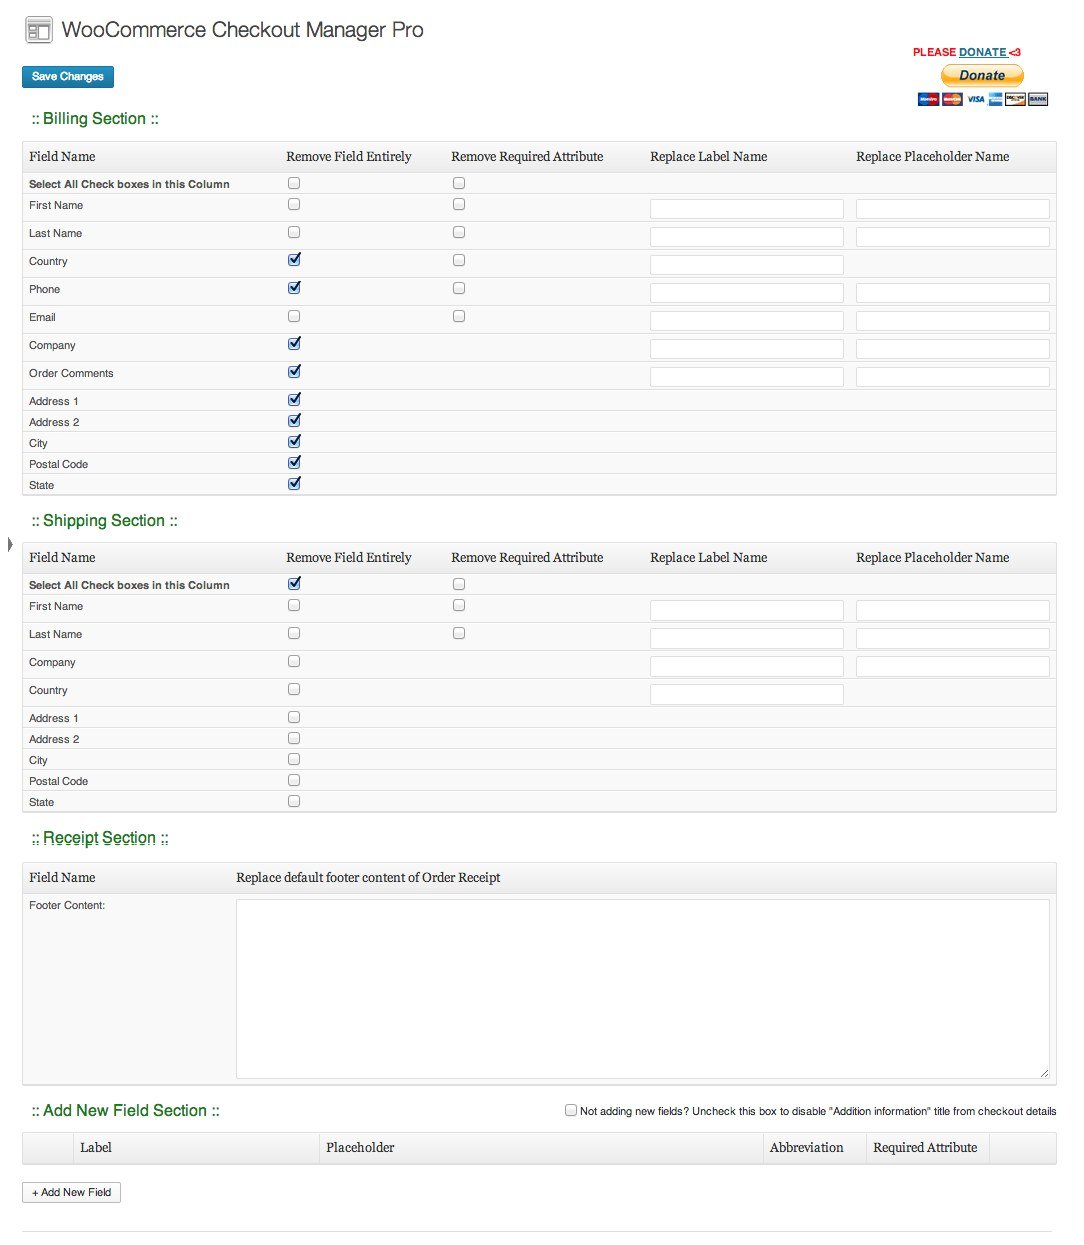Click the Label column header in Add New Field

click(96, 1148)
